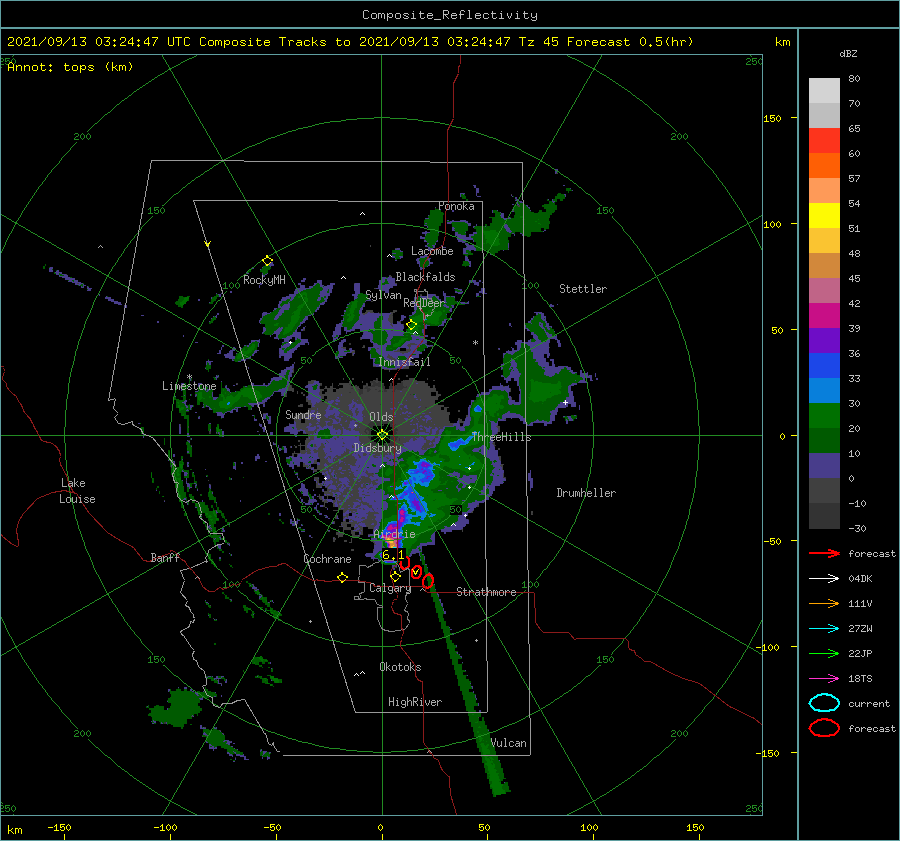900x841 pixels.
Task: Click the yellow diamond marker below Cochrane
Action: click(x=343, y=578)
